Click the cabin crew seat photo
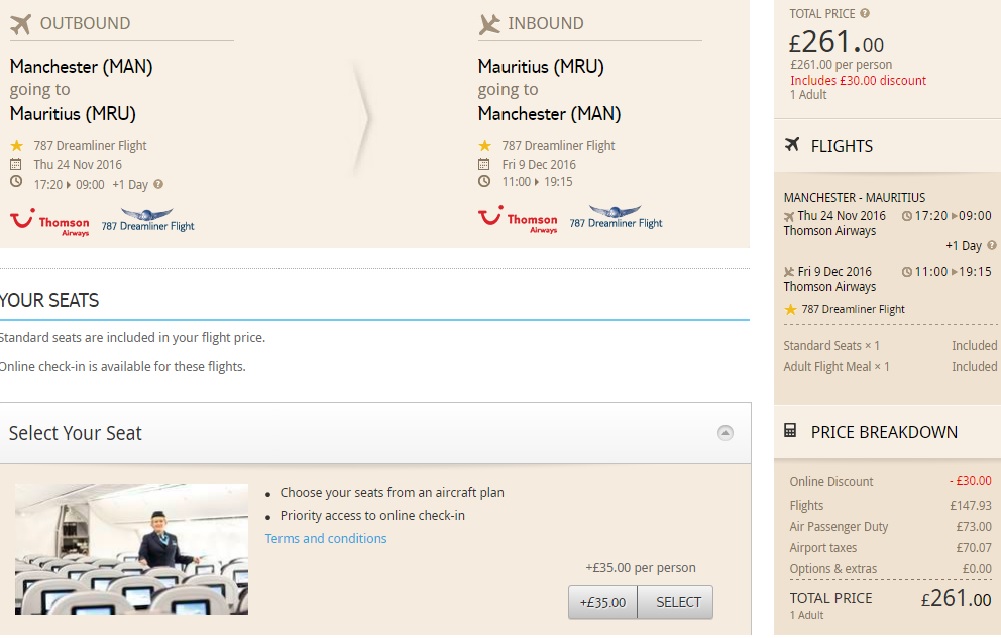 coord(131,550)
